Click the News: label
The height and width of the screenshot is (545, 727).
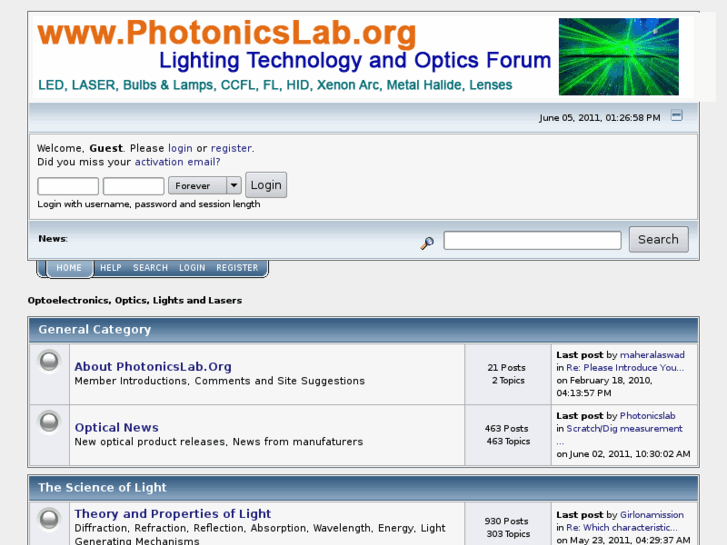pyautogui.click(x=53, y=238)
